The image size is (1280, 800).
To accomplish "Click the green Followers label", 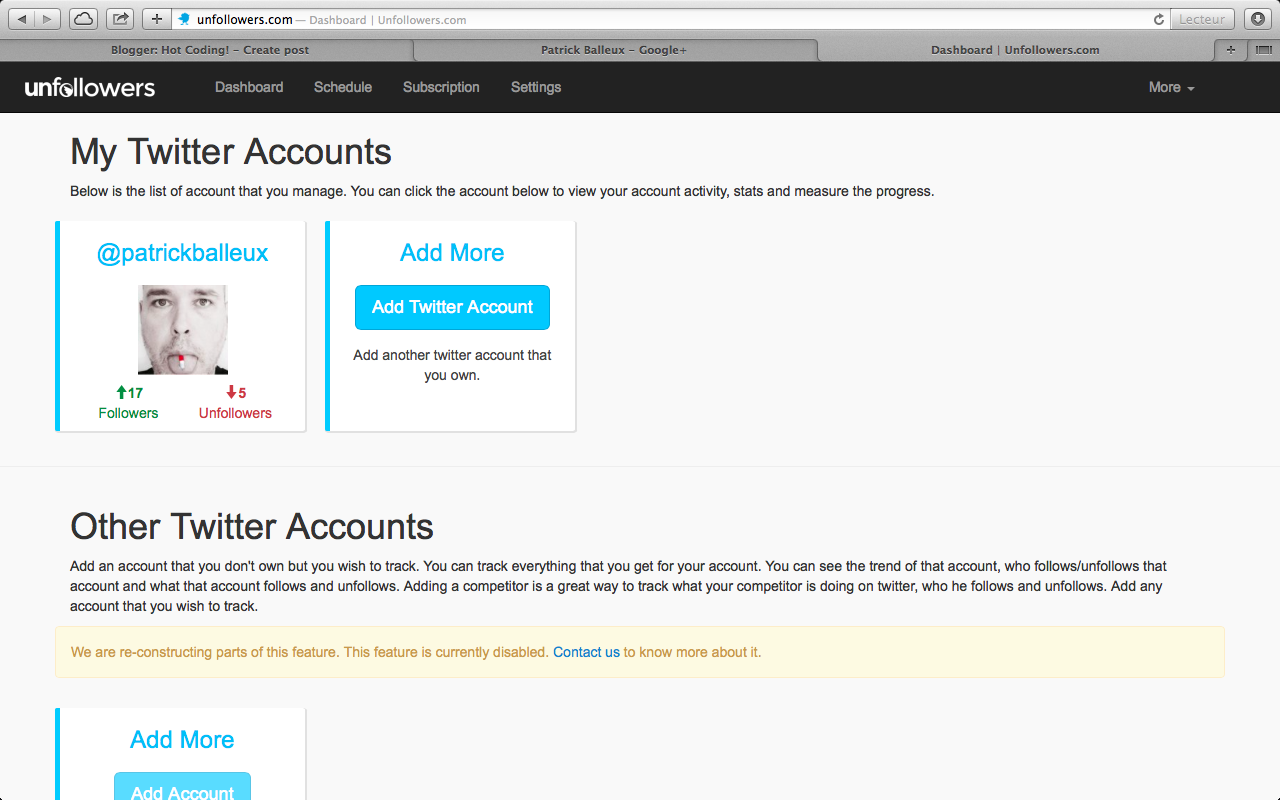I will pos(128,413).
